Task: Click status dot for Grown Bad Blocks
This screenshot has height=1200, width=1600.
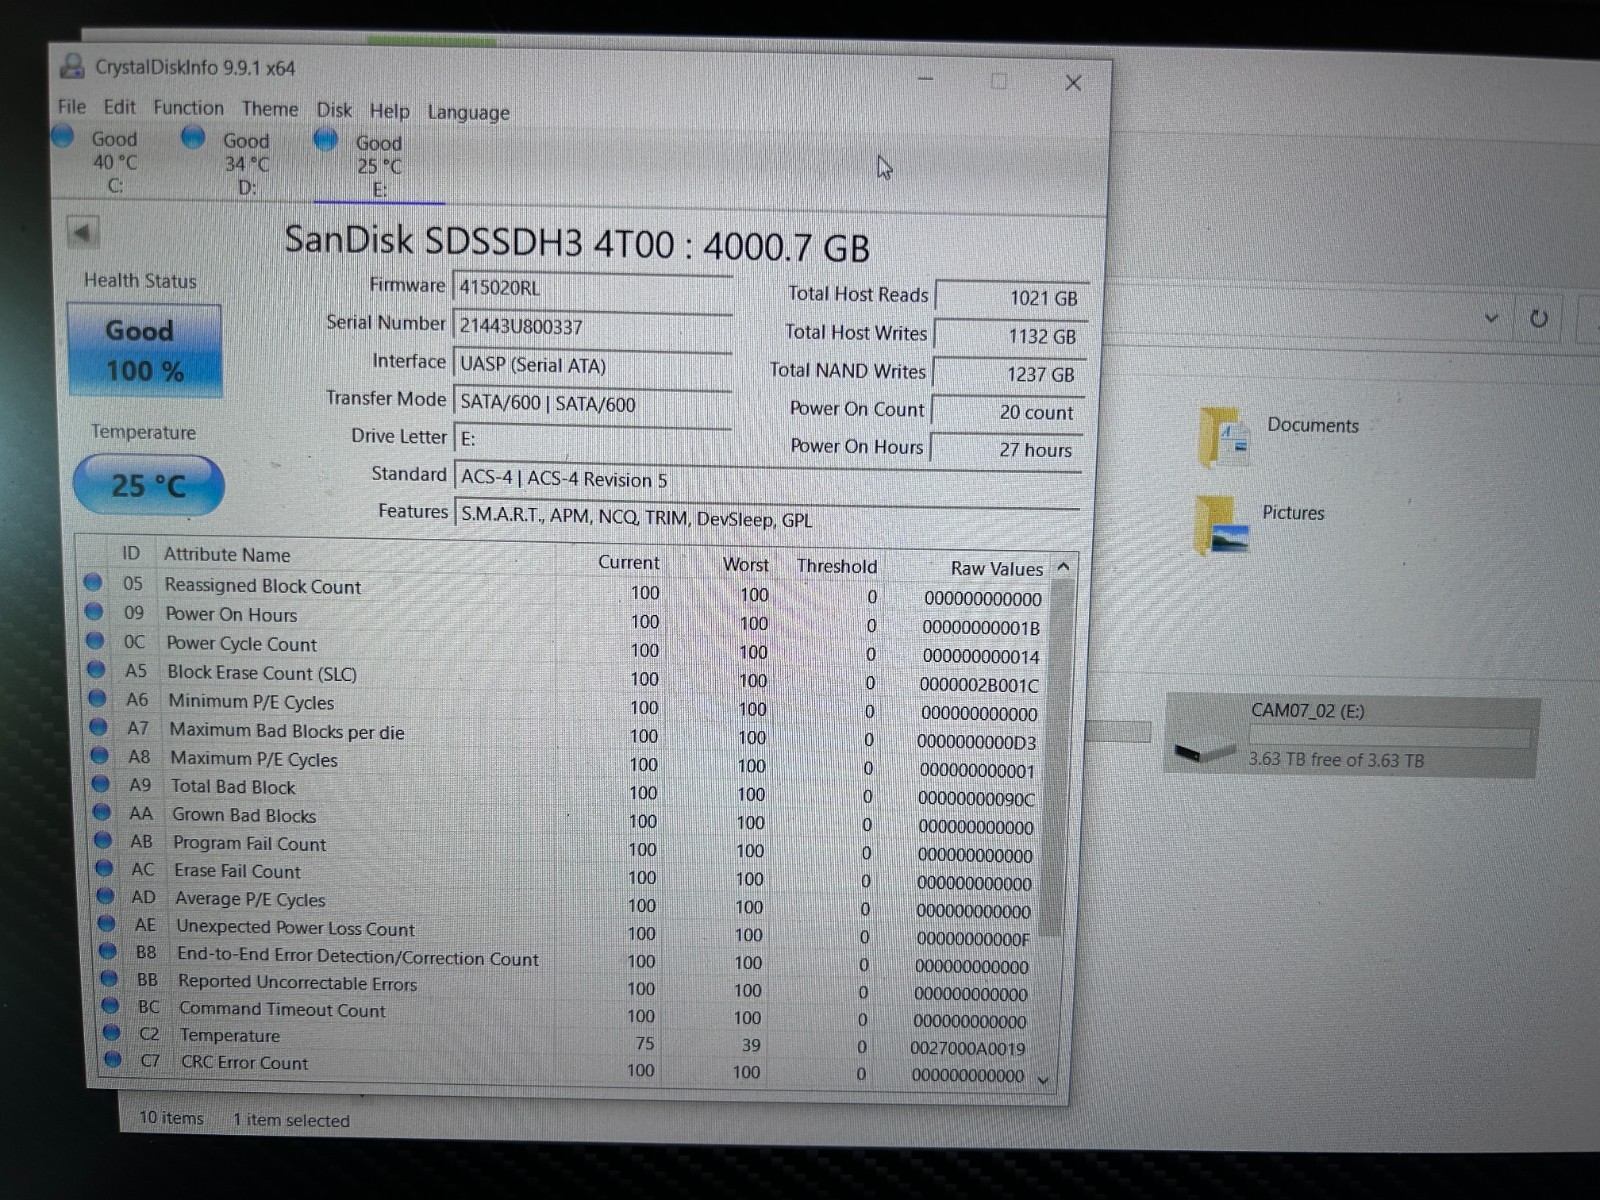Action: point(101,812)
